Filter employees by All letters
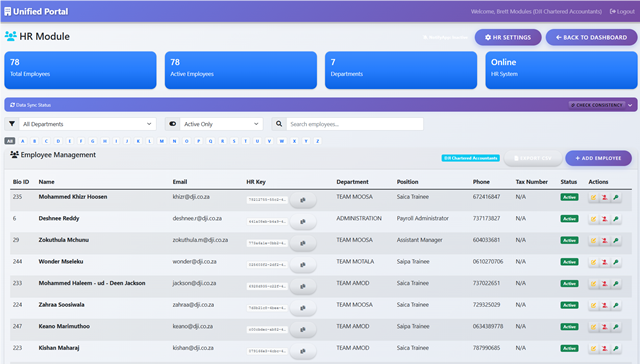The height and width of the screenshot is (364, 640). pyautogui.click(x=10, y=141)
